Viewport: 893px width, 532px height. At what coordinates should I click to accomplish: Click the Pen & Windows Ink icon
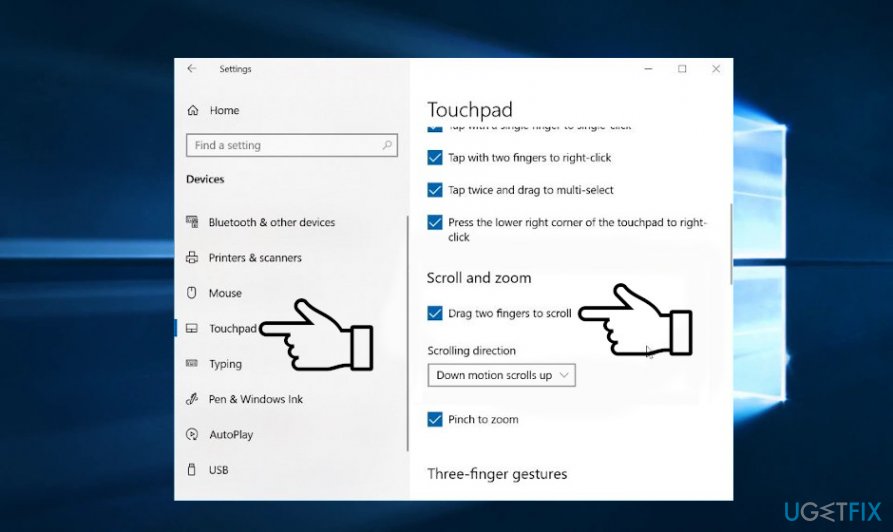192,399
